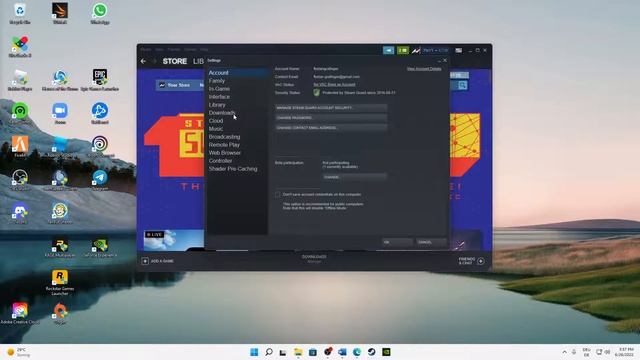Open Downloads manager at Steam bottom bar
The height and width of the screenshot is (360, 640).
click(314, 259)
